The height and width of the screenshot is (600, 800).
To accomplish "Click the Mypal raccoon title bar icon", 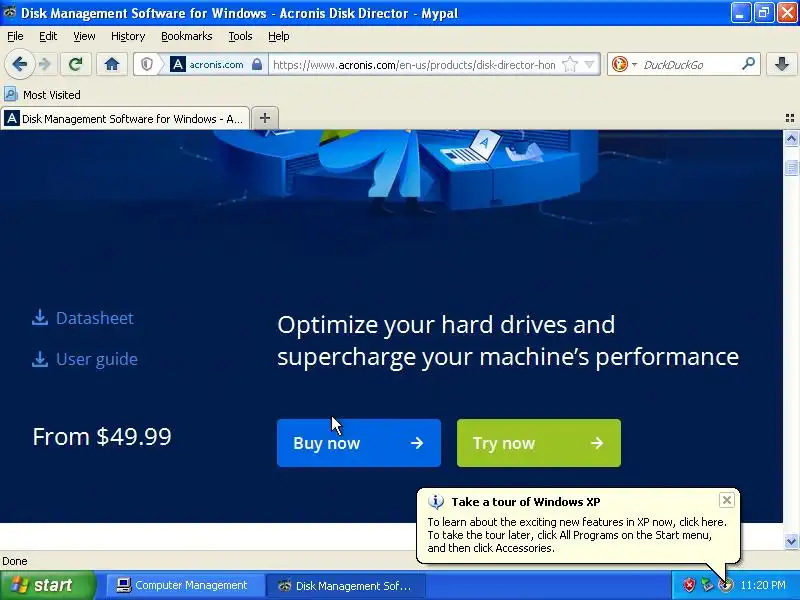I will click(9, 13).
